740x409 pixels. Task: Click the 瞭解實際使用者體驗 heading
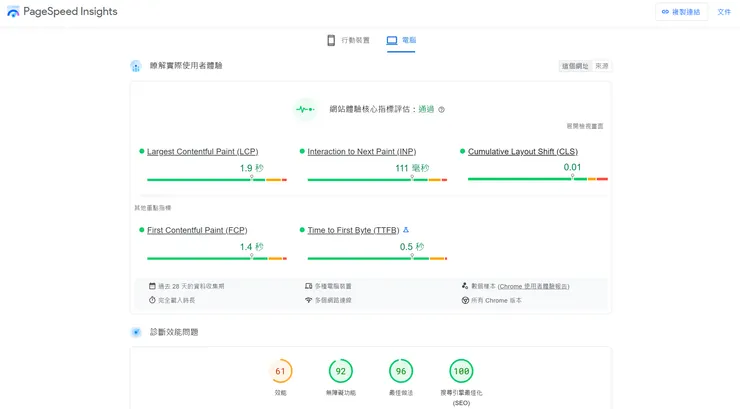coord(186,66)
